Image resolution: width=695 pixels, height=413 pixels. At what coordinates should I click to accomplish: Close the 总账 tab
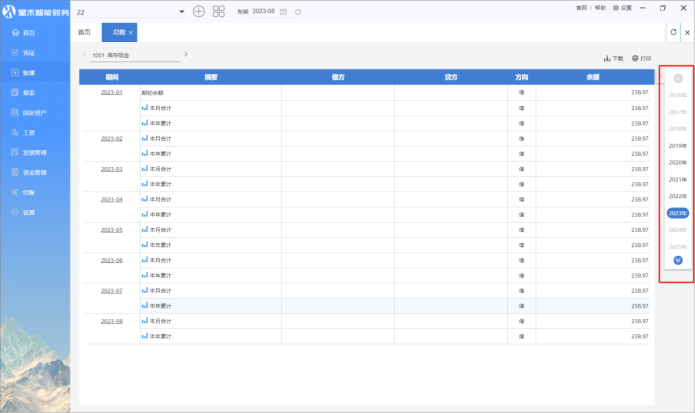[x=130, y=33]
